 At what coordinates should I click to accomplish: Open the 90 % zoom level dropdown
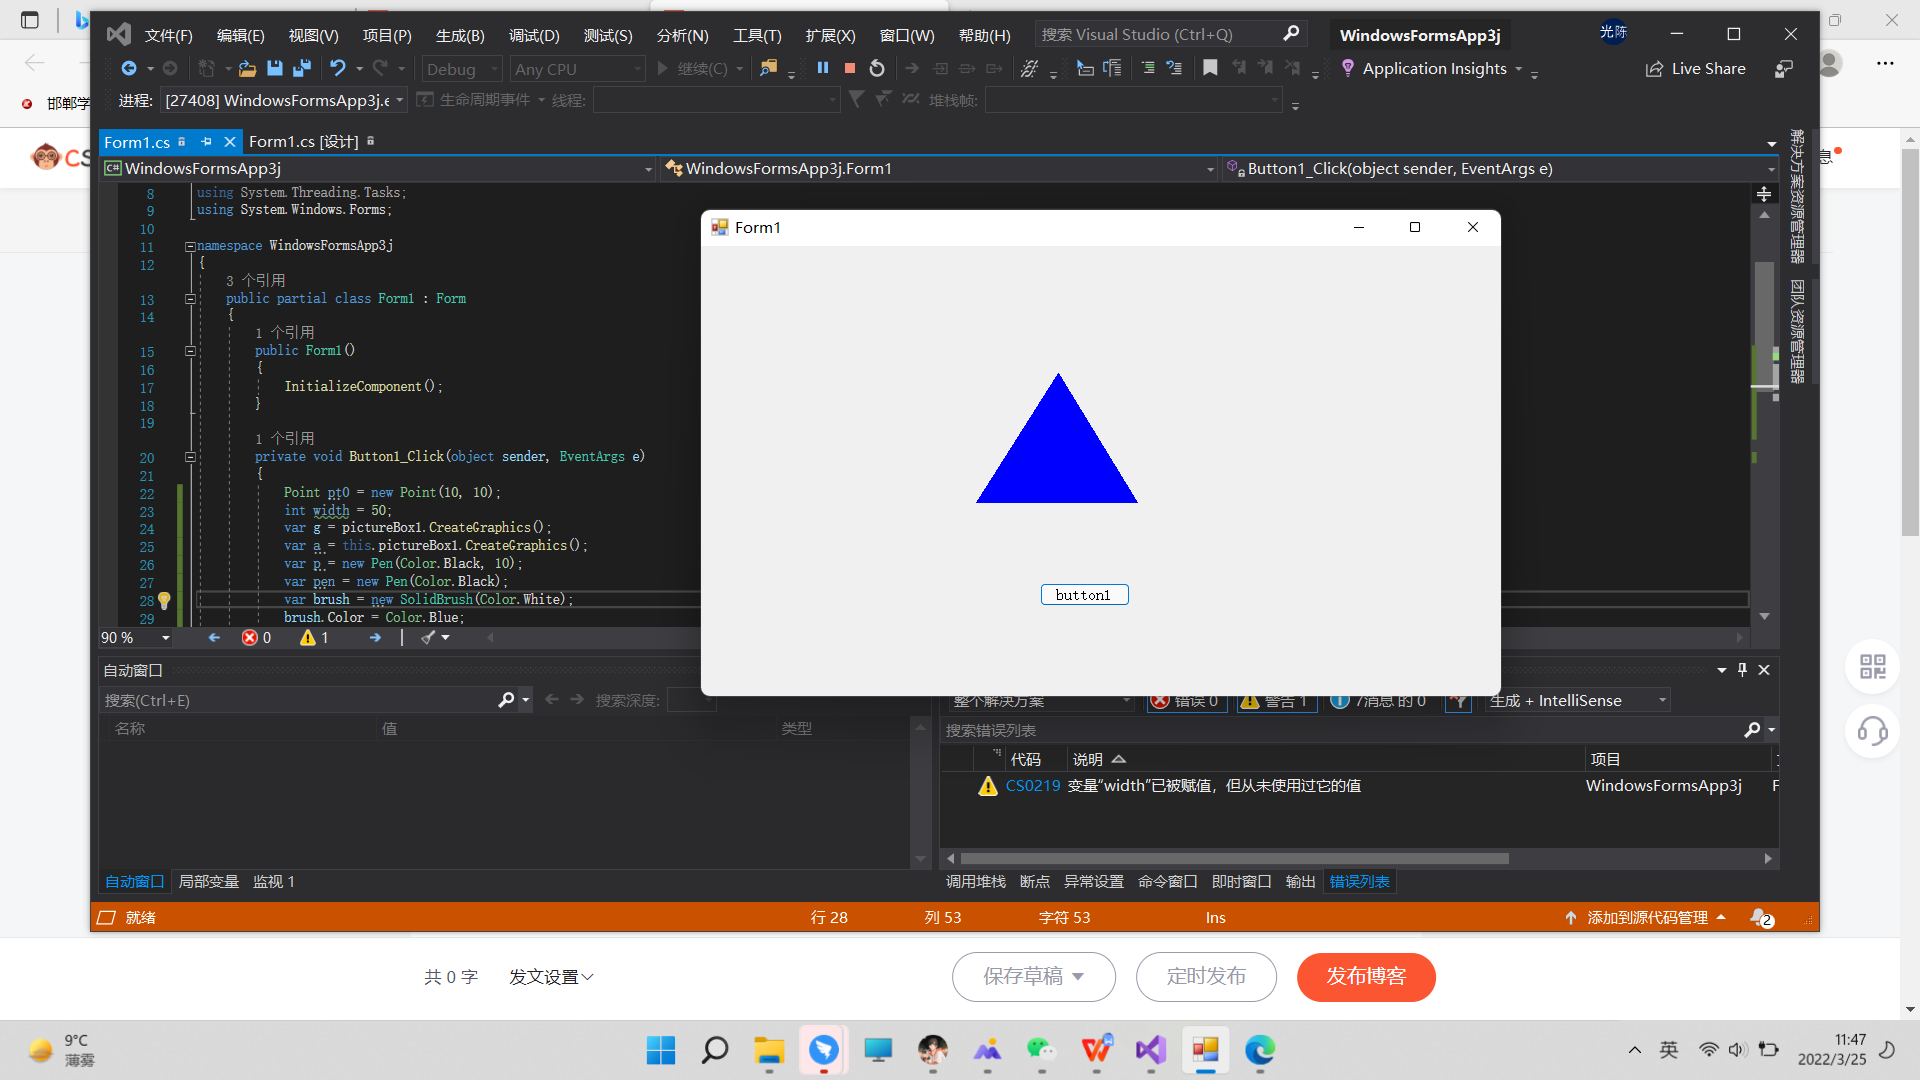click(165, 638)
